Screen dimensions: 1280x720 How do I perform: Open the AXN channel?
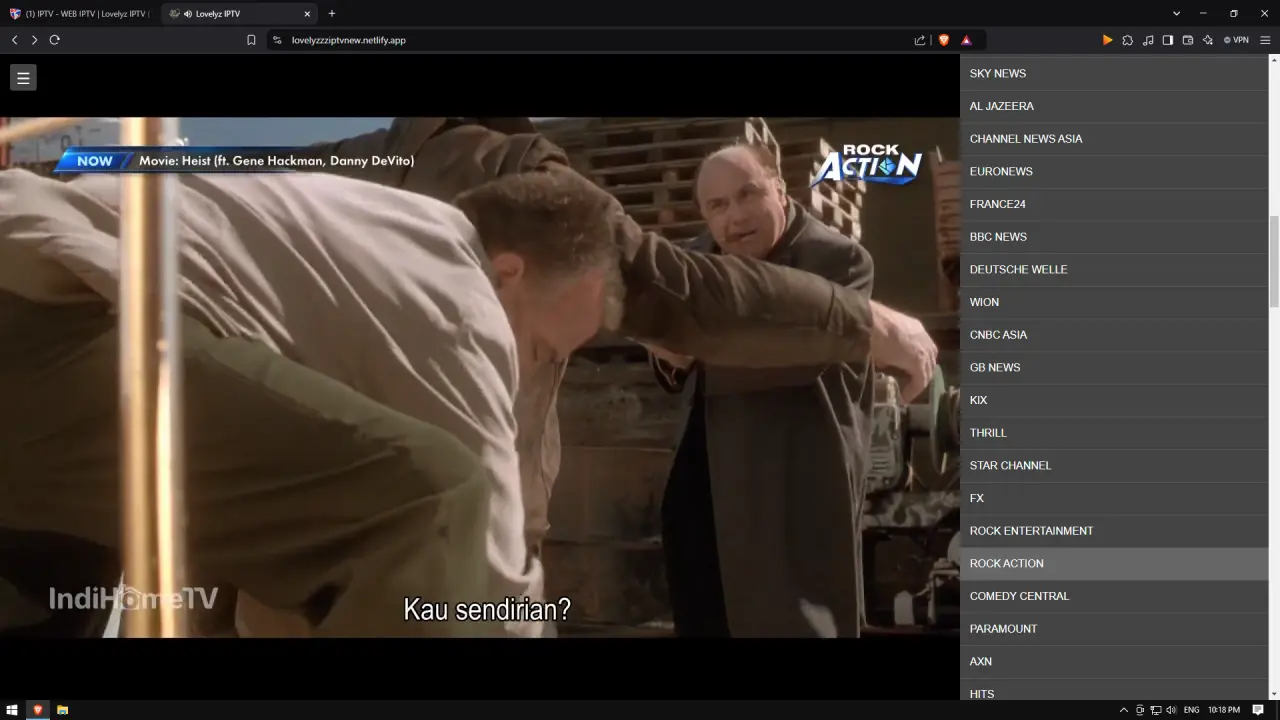[x=1114, y=661]
